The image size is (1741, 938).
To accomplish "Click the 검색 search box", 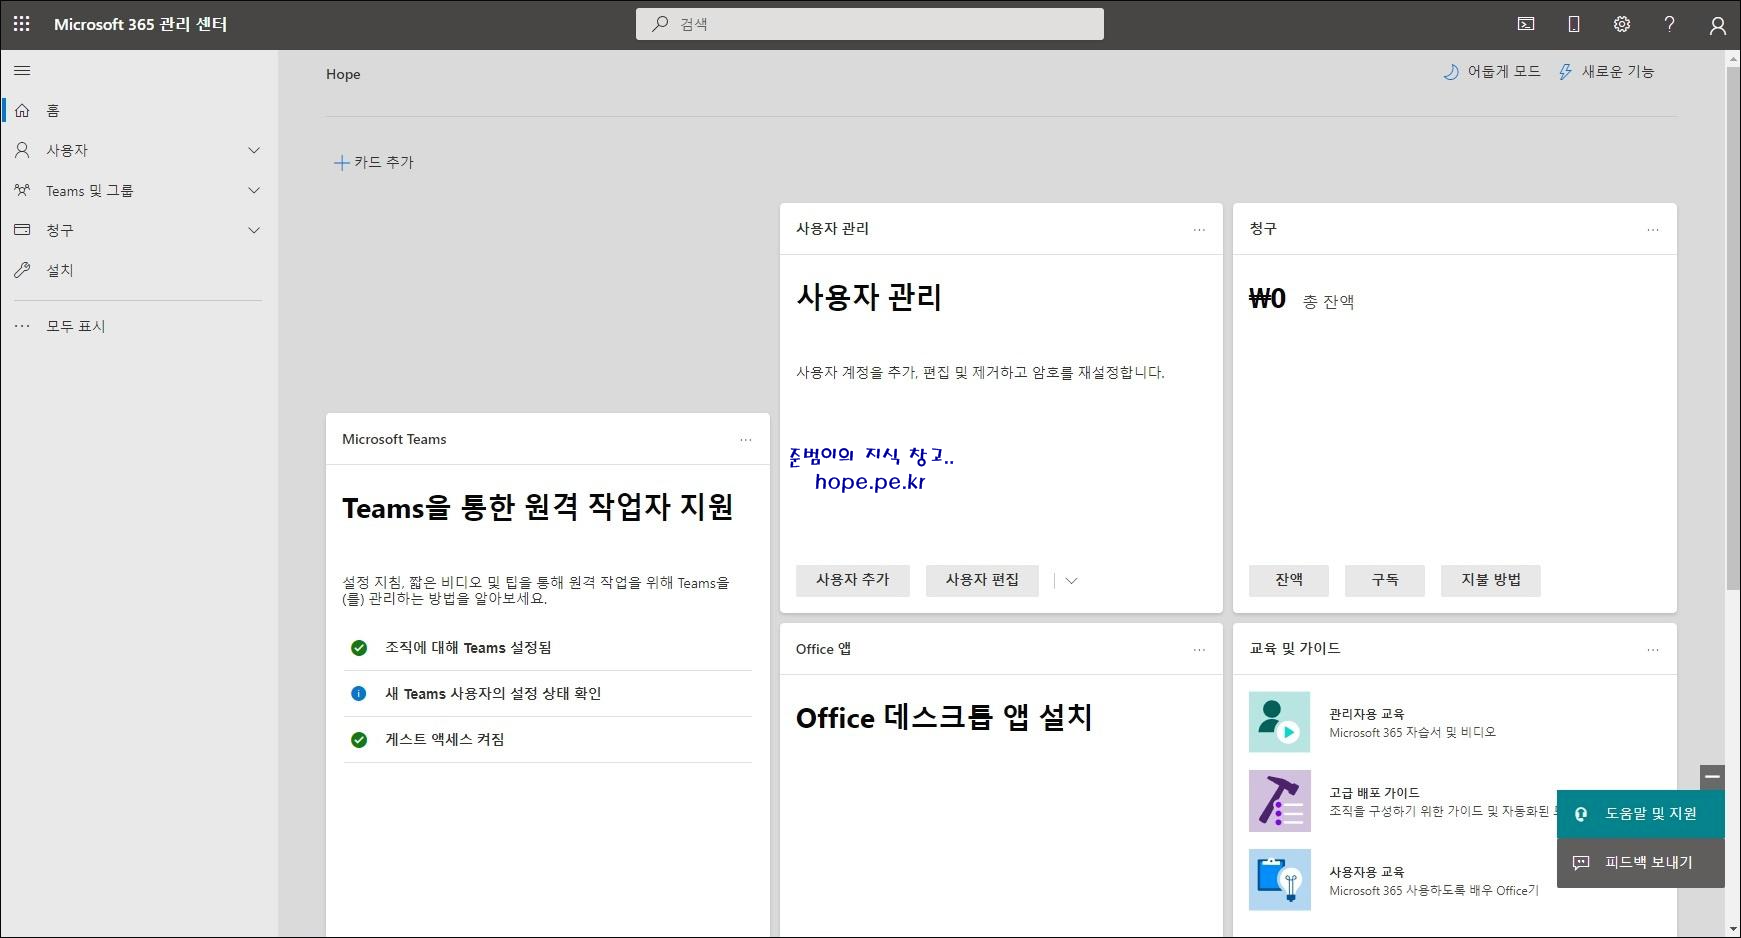I will pos(870,24).
